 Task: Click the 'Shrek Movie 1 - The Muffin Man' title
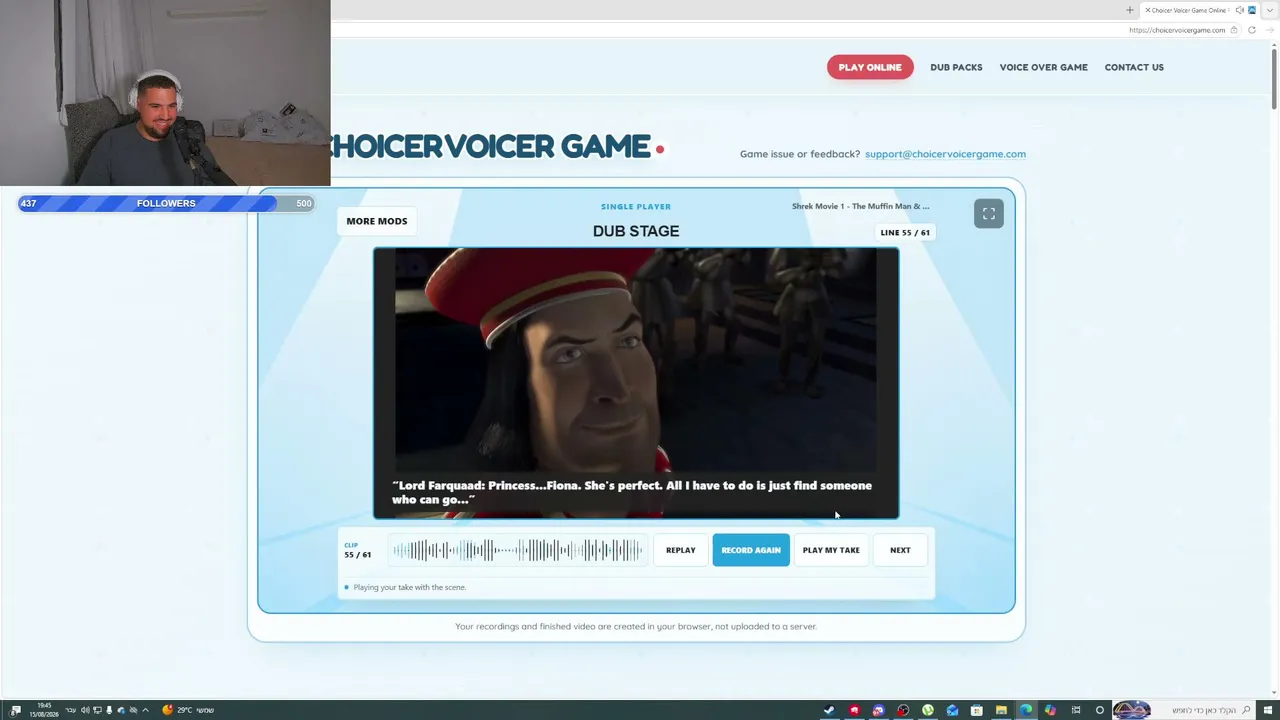pos(861,206)
